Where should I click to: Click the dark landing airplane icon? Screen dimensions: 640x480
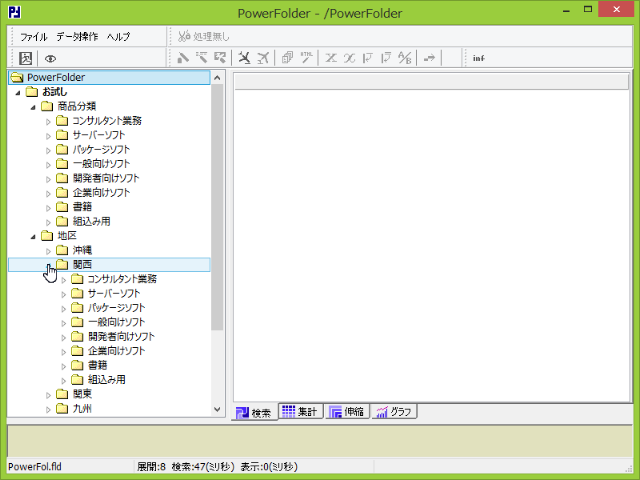tap(244, 58)
